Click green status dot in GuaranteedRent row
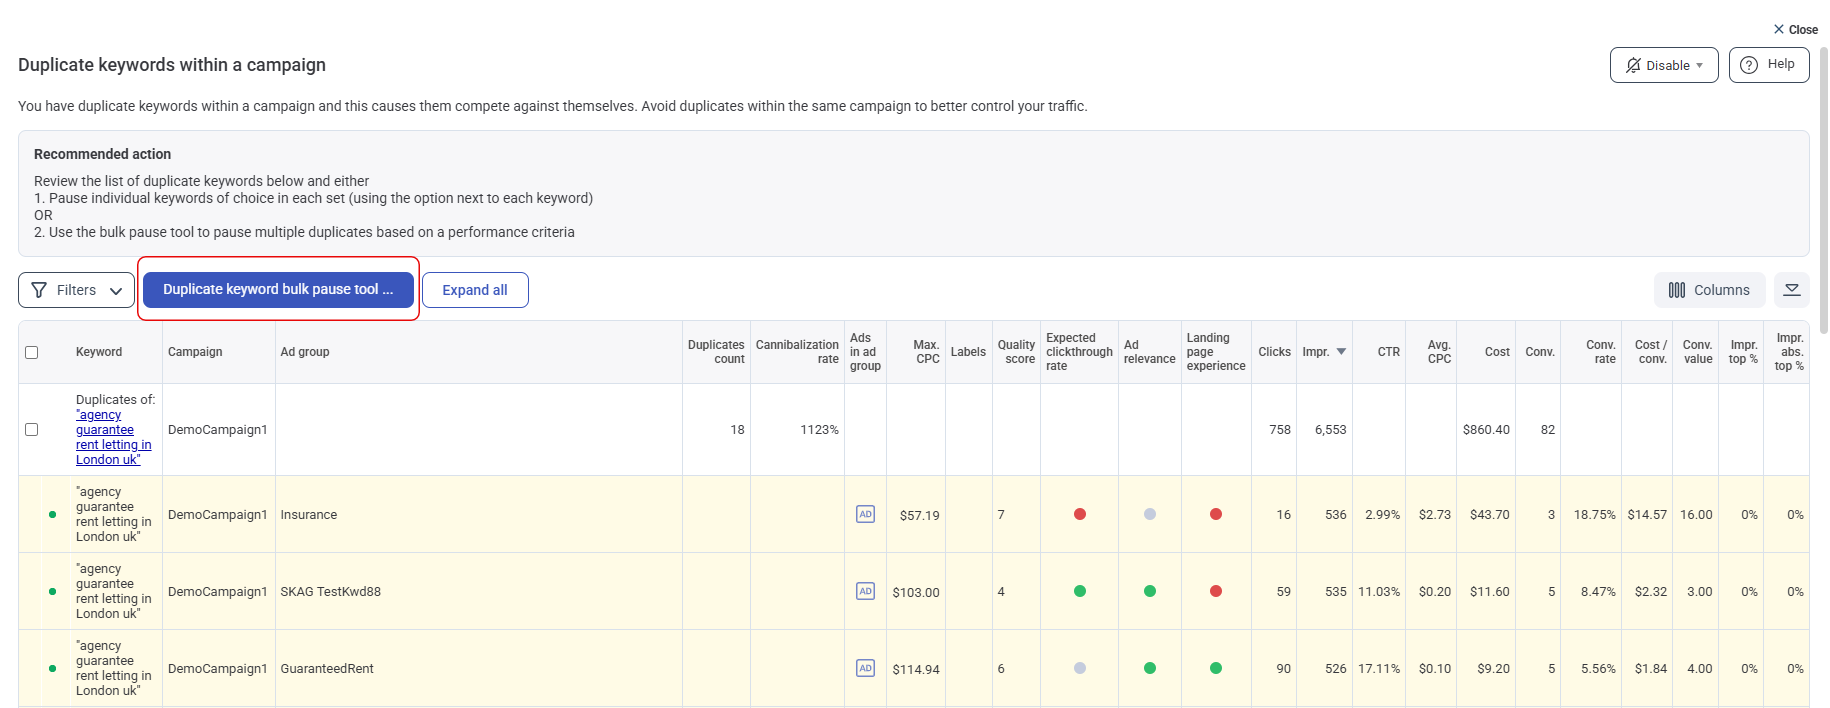 52,669
